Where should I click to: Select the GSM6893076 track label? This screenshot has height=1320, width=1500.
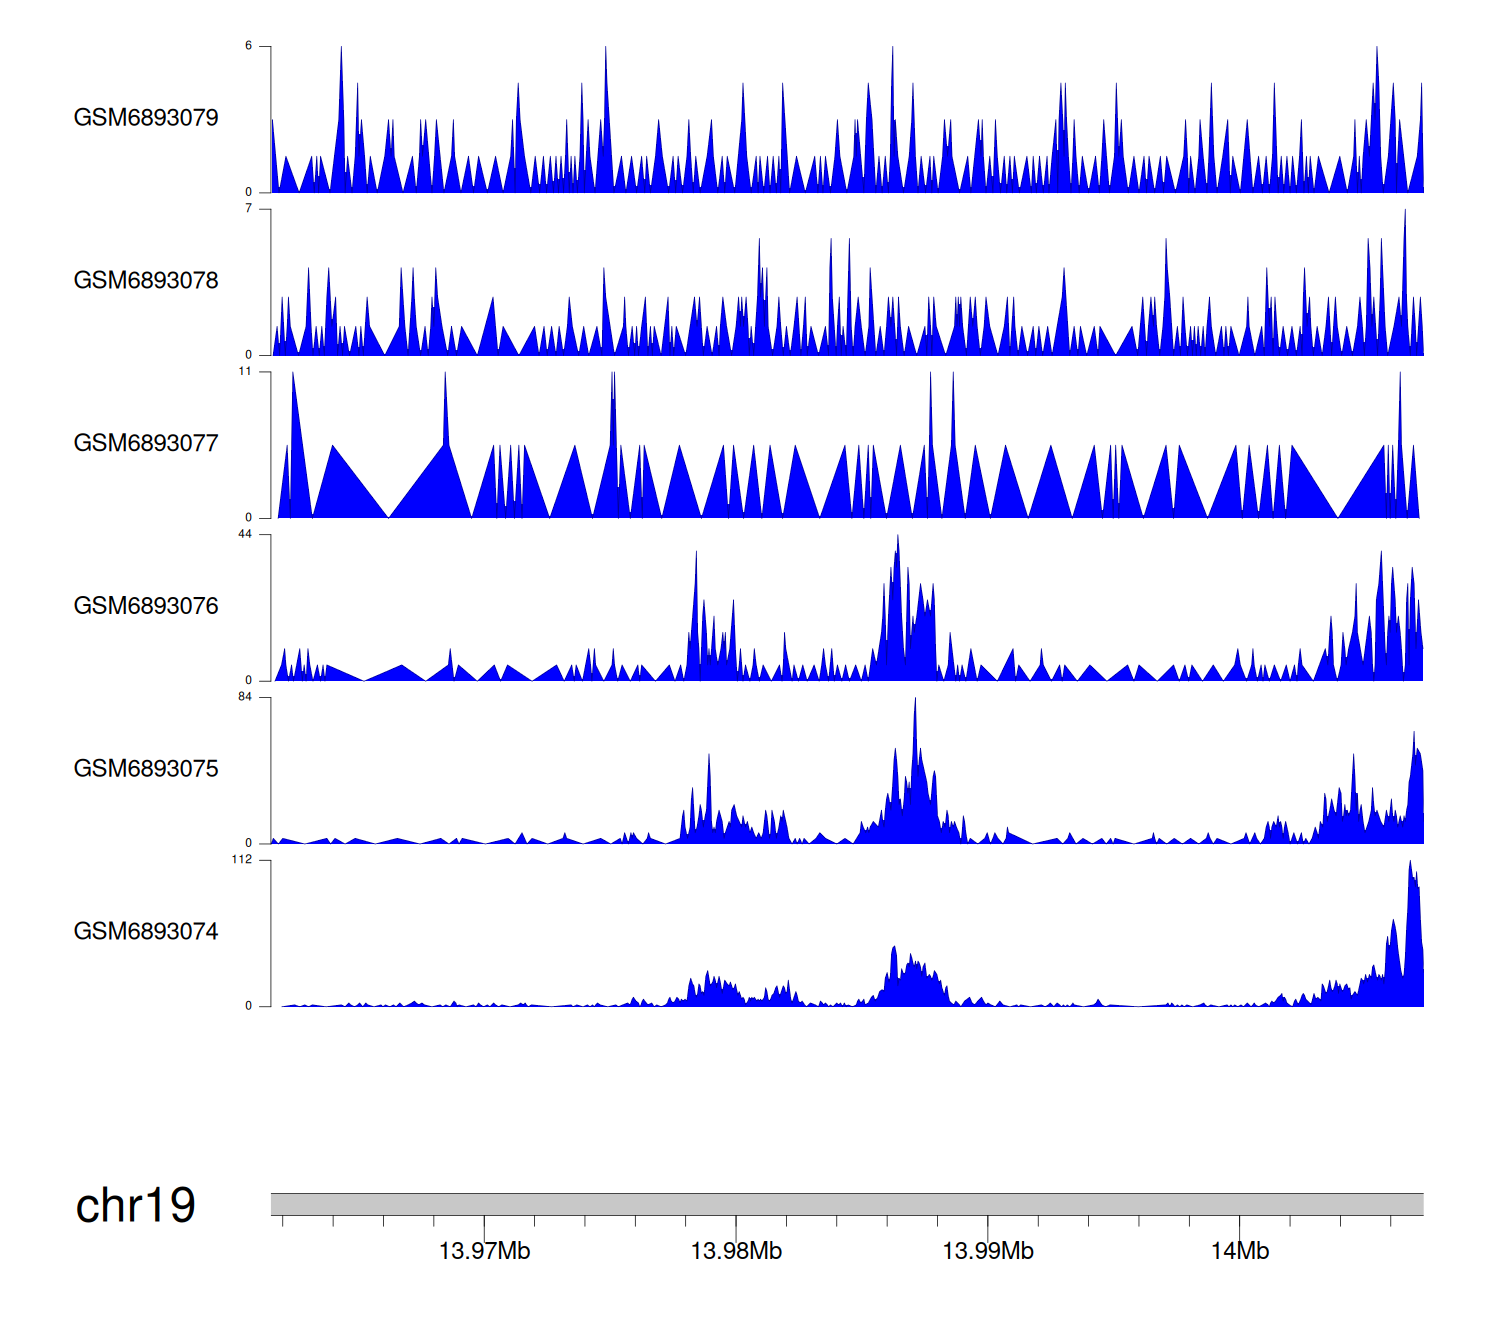point(146,606)
